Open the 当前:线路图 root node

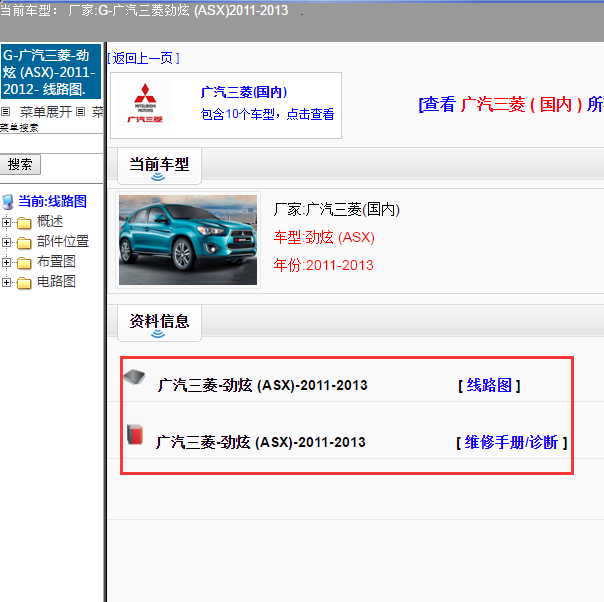pyautogui.click(x=52, y=201)
